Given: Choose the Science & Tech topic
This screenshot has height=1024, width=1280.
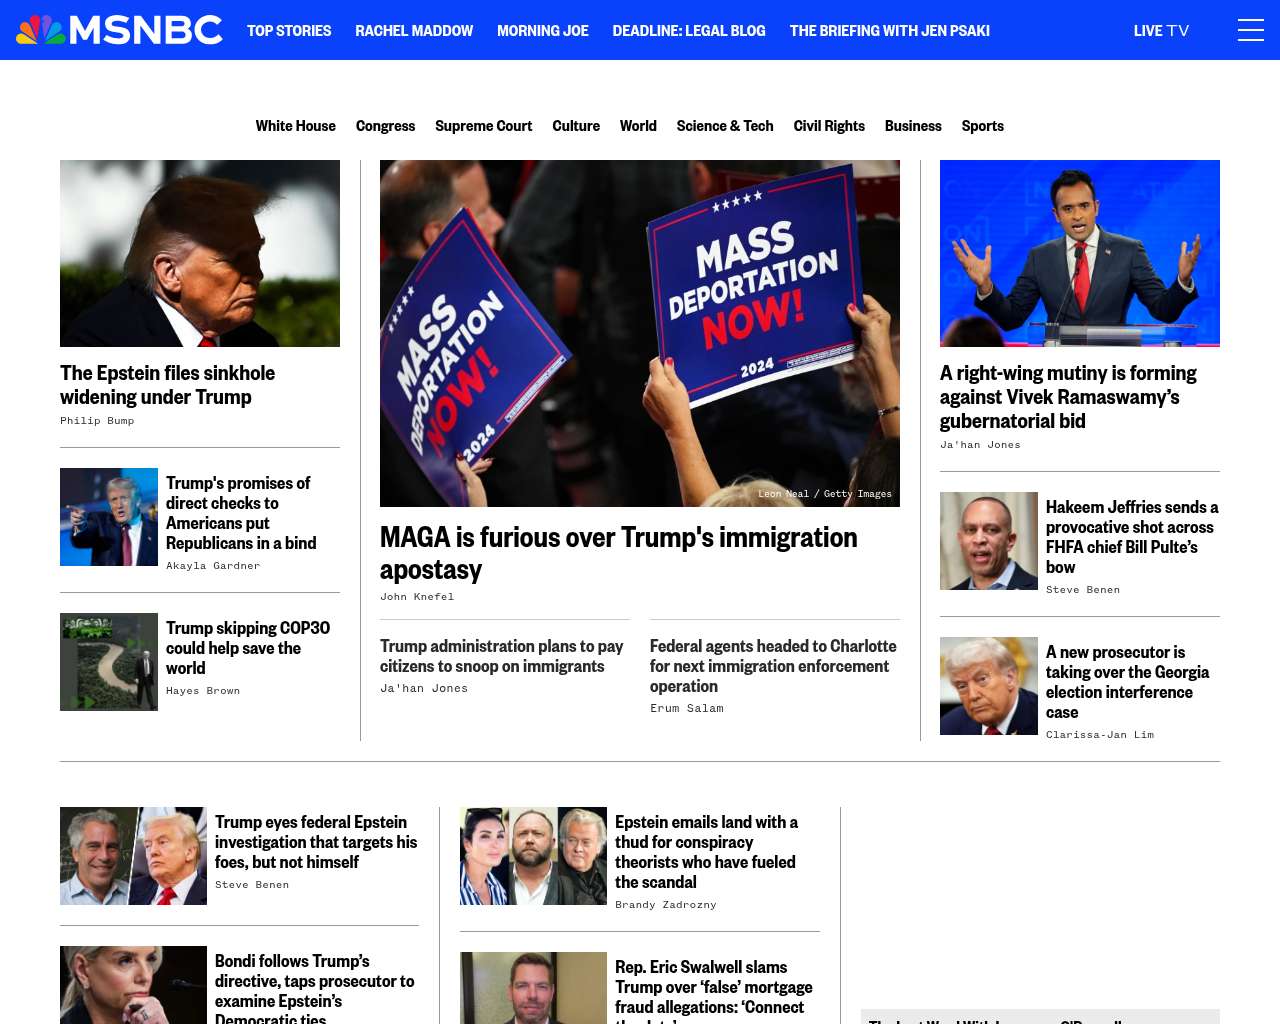Looking at the screenshot, I should pyautogui.click(x=725, y=126).
